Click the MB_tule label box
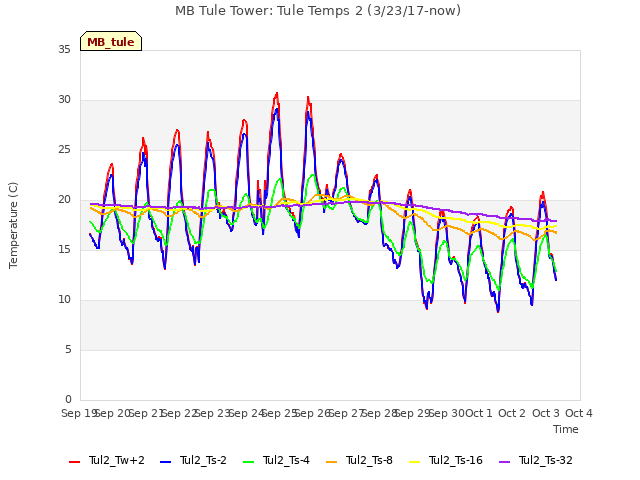The width and height of the screenshot is (640, 480). (111, 41)
